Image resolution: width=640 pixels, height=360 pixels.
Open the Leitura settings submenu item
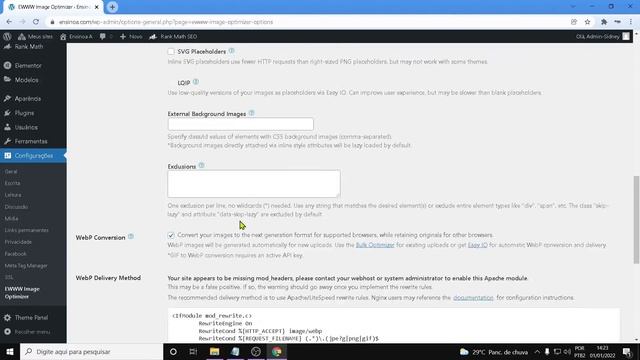click(13, 195)
